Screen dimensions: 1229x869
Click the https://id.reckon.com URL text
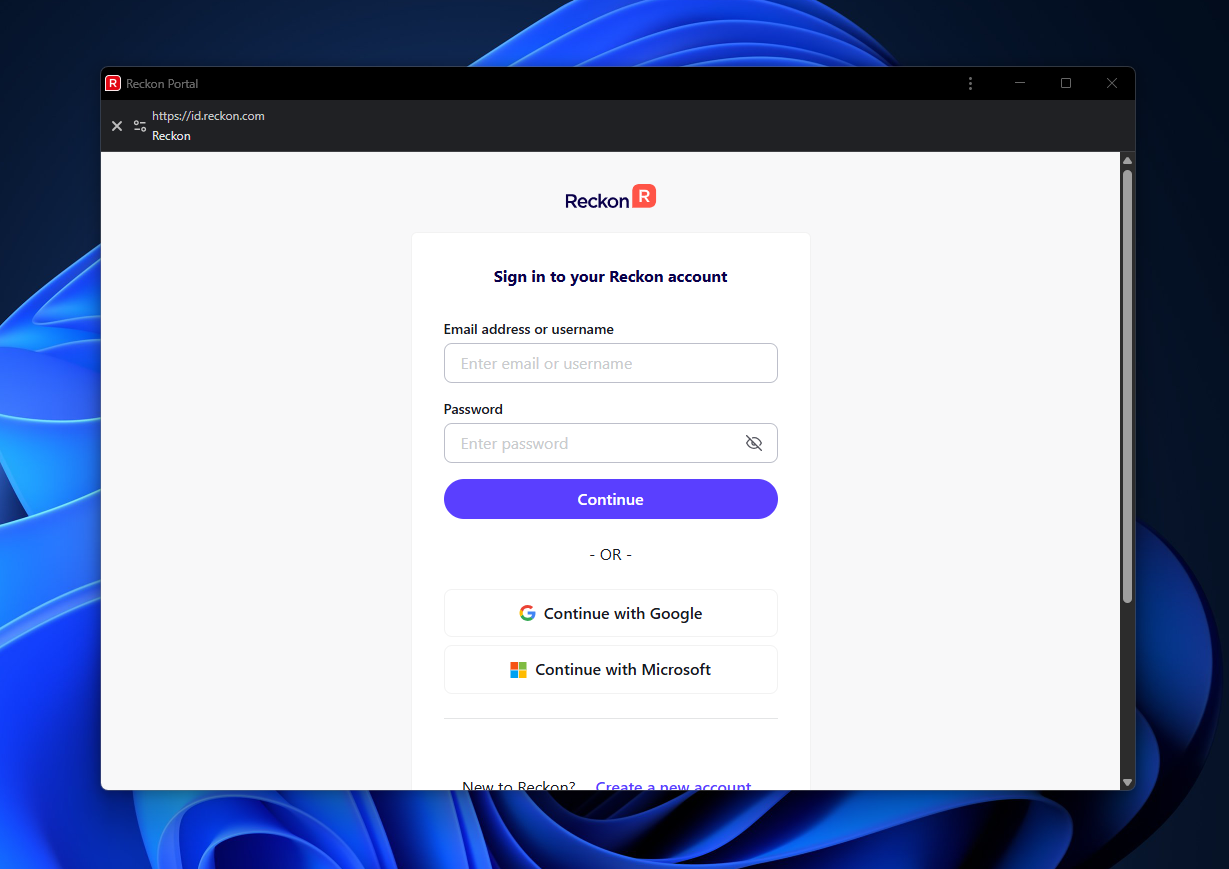pyautogui.click(x=208, y=116)
